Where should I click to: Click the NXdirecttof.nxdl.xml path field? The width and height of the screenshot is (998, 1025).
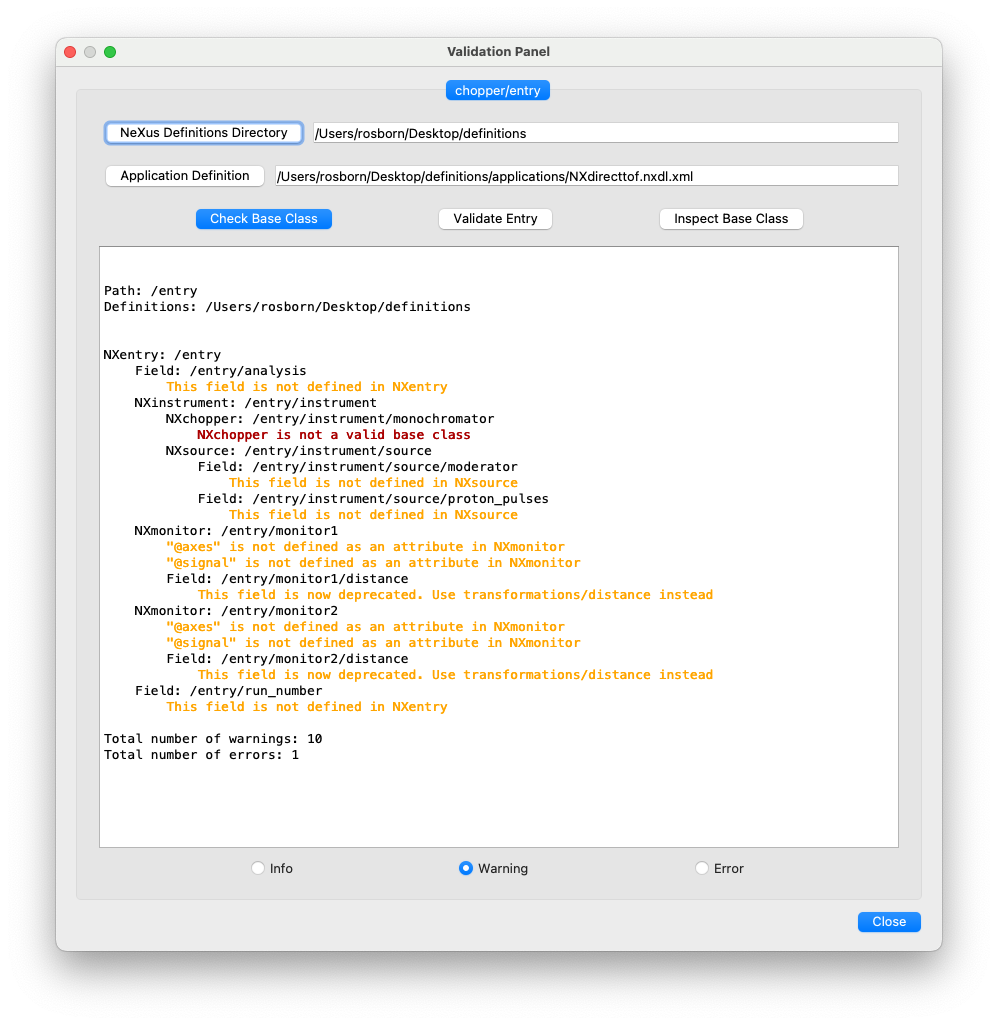[586, 176]
